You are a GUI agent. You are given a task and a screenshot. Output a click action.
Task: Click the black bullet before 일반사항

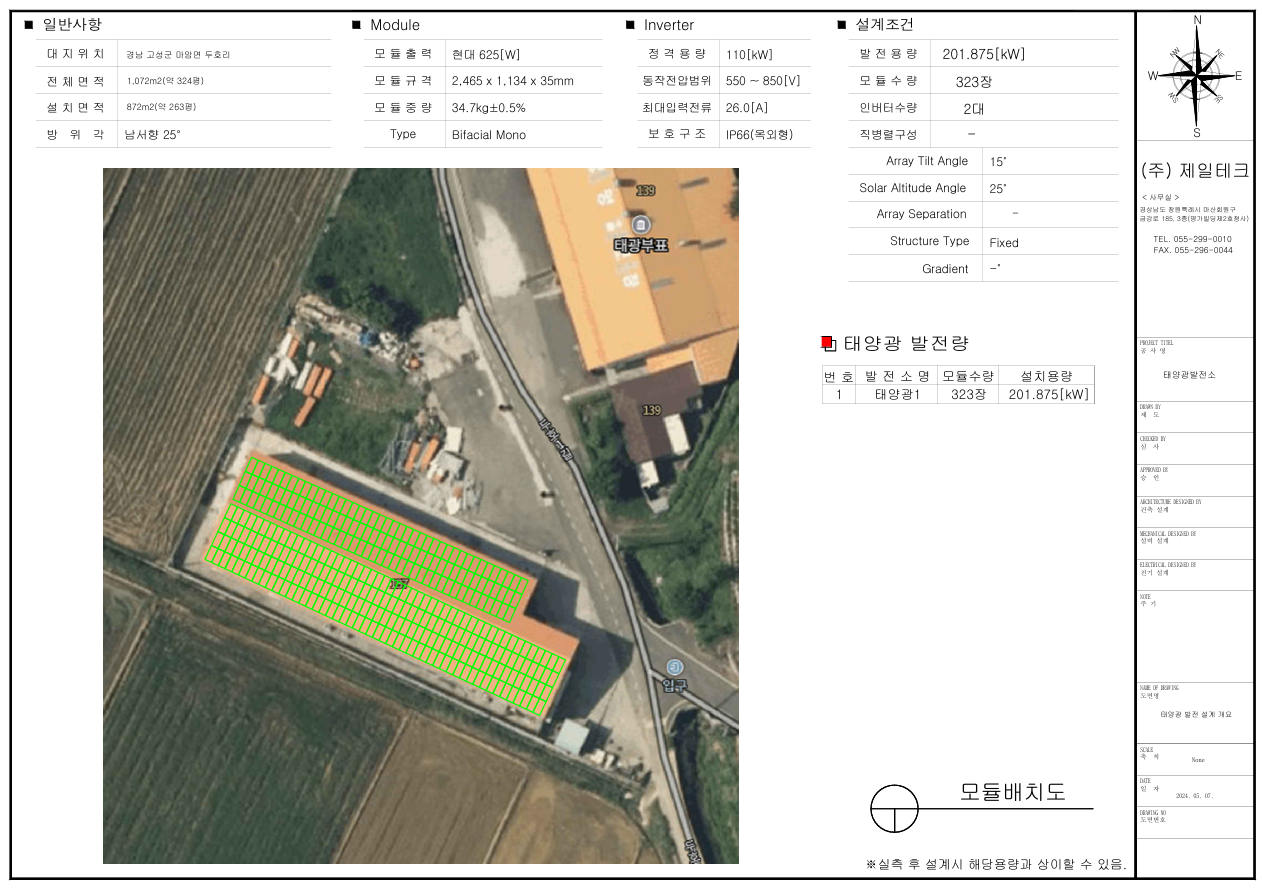tap(28, 25)
